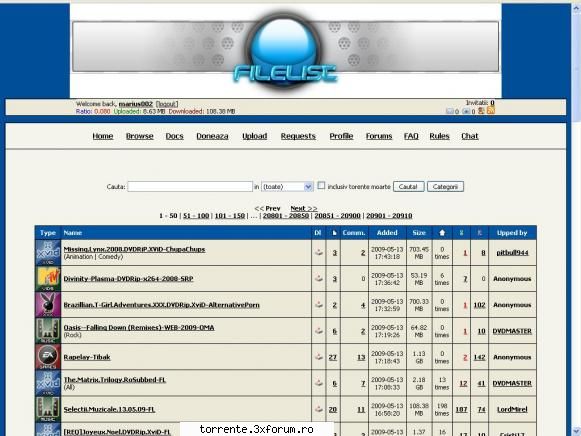
Task: Enable inclusiv torente moarte checkbox
Action: pyautogui.click(x=321, y=186)
